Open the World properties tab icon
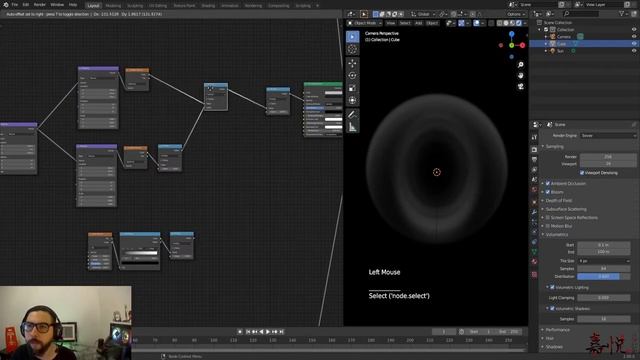This screenshot has width=640, height=360. pos(534,190)
